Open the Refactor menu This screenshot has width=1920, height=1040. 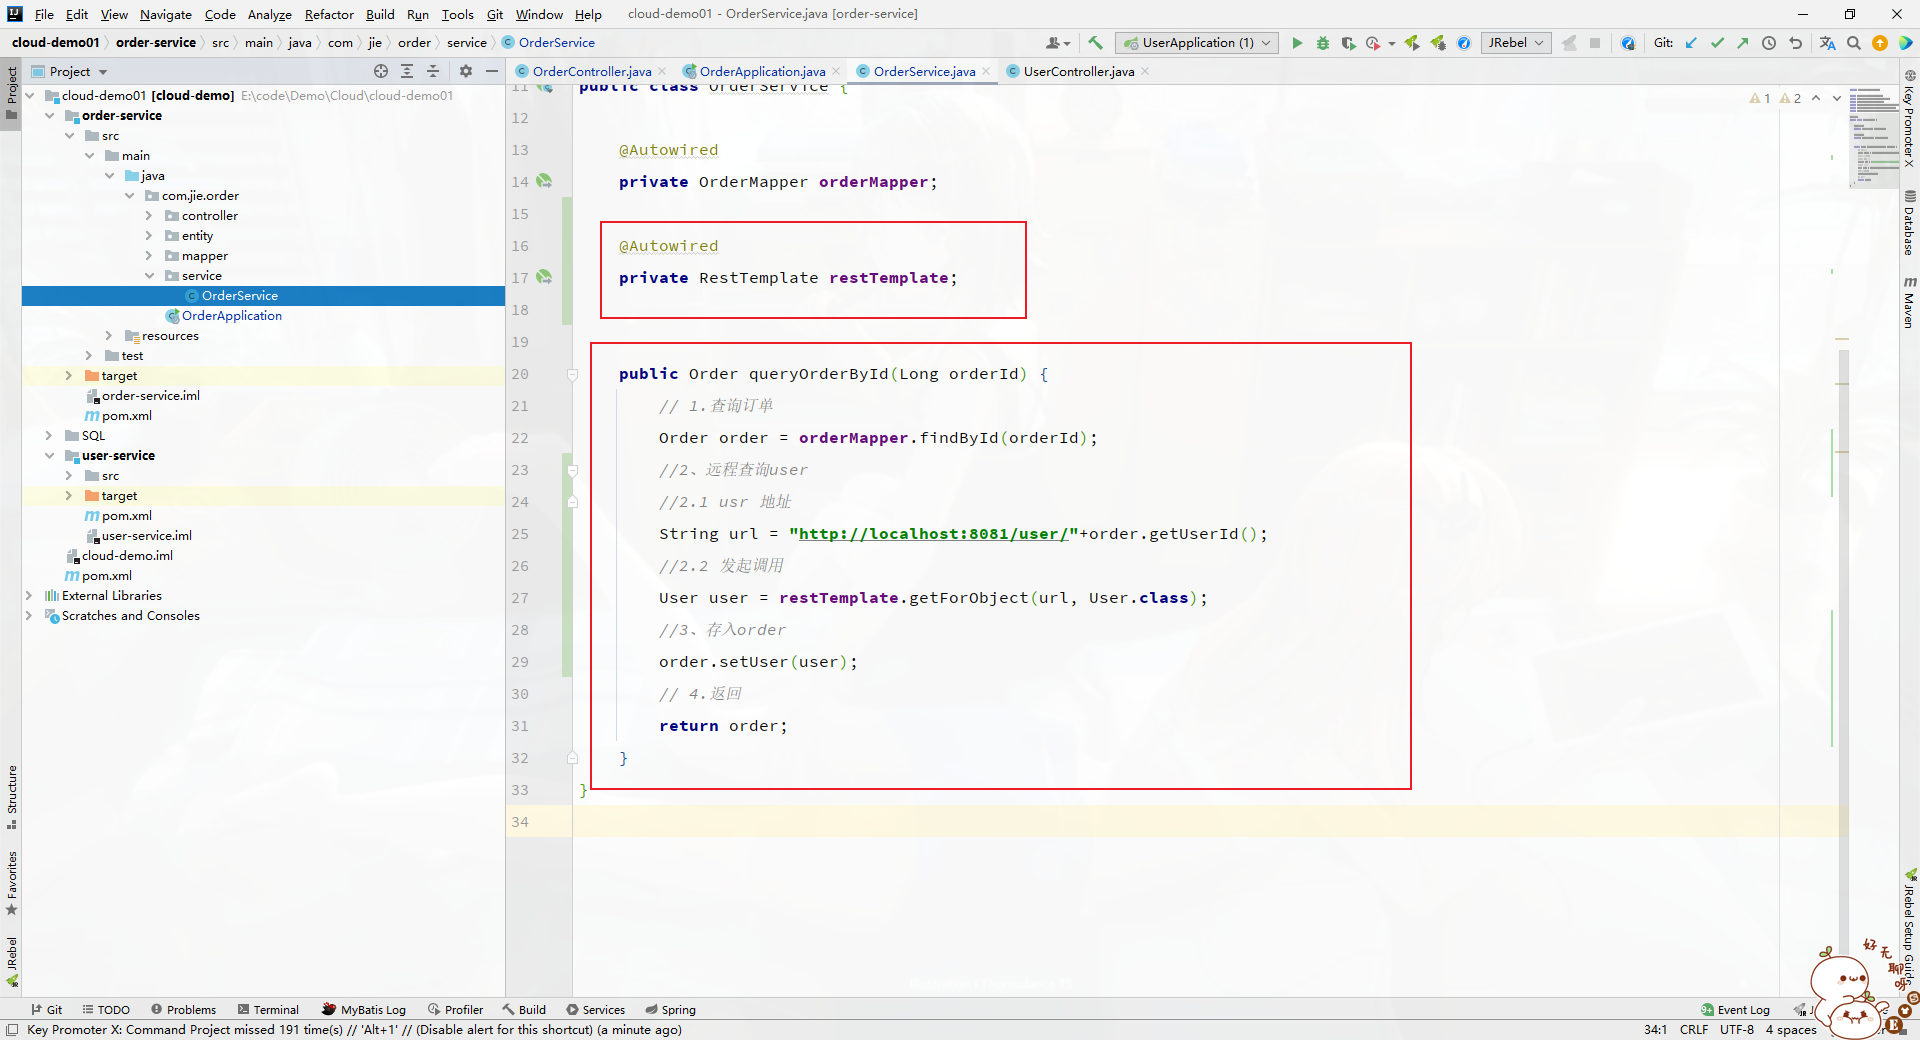pyautogui.click(x=329, y=14)
